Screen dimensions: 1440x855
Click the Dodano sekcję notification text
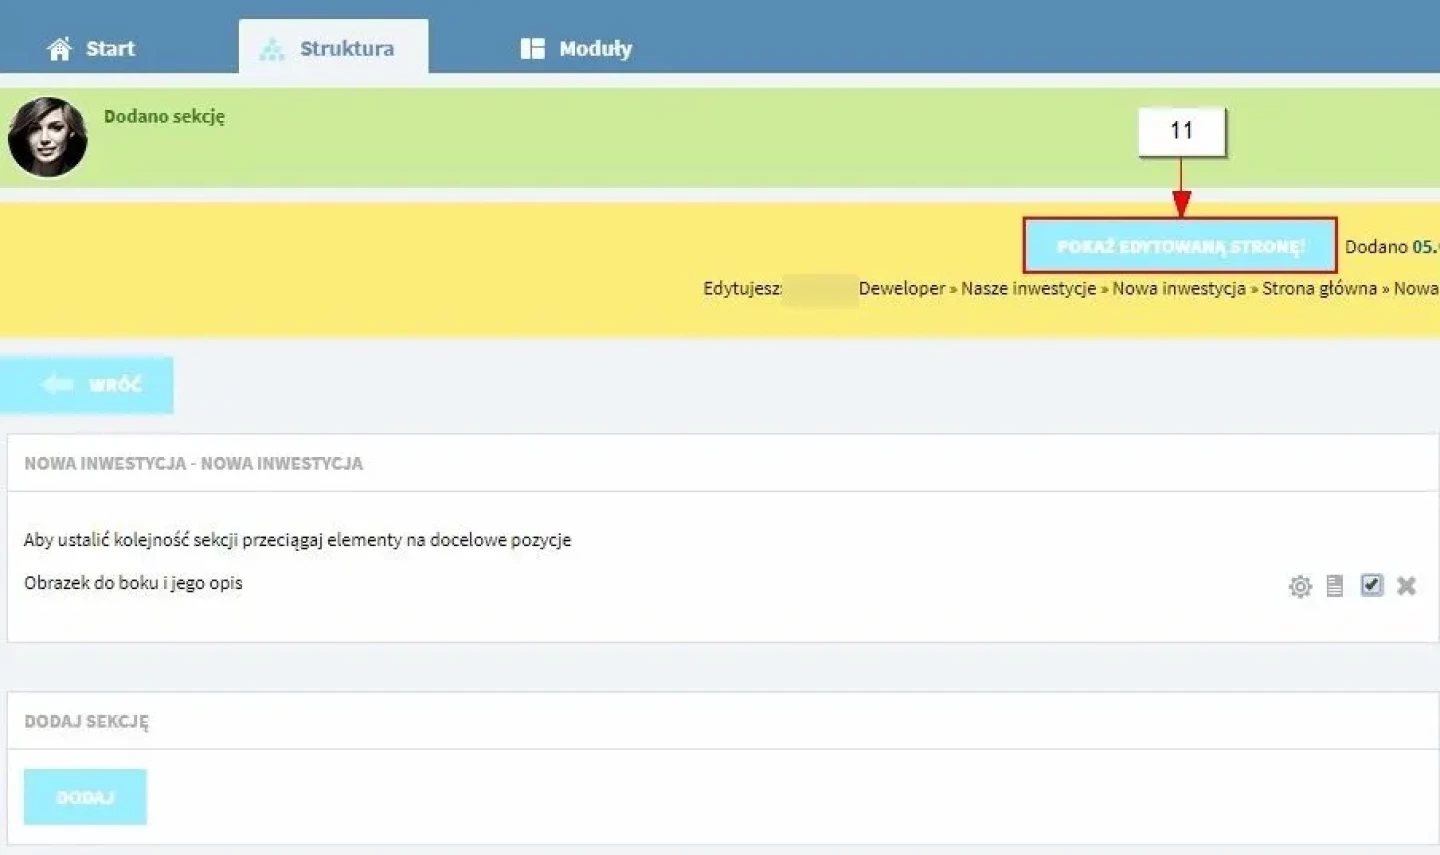pyautogui.click(x=164, y=116)
